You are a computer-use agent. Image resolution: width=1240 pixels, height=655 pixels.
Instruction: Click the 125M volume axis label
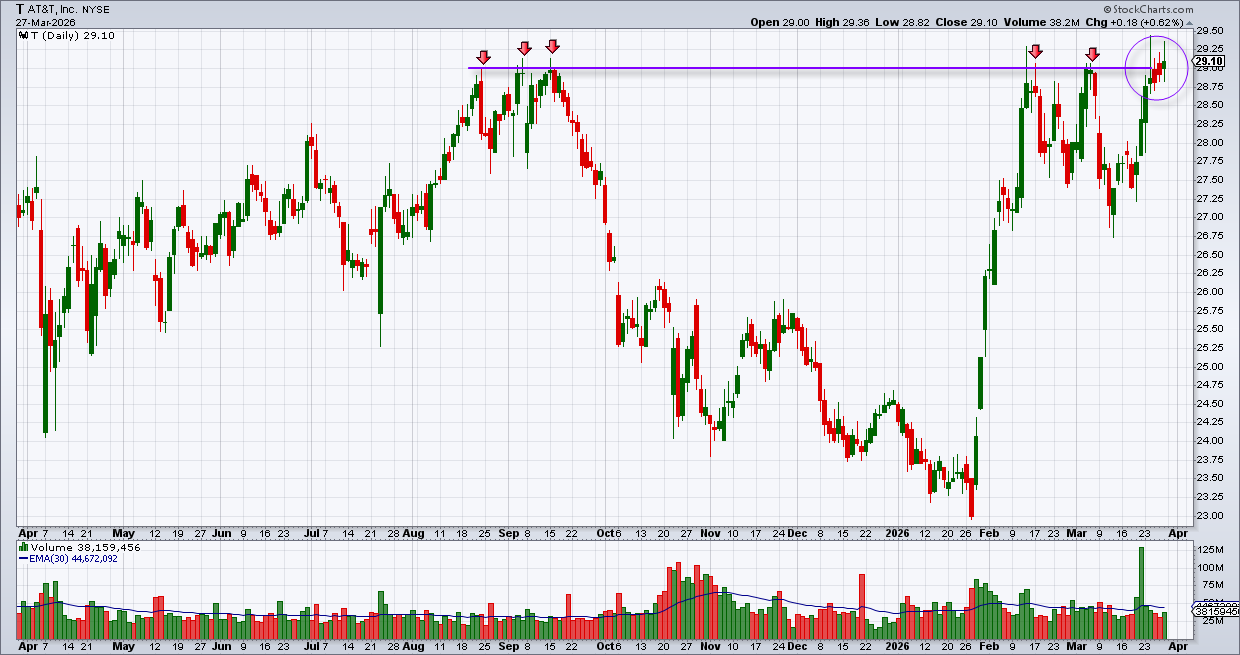(x=1210, y=549)
